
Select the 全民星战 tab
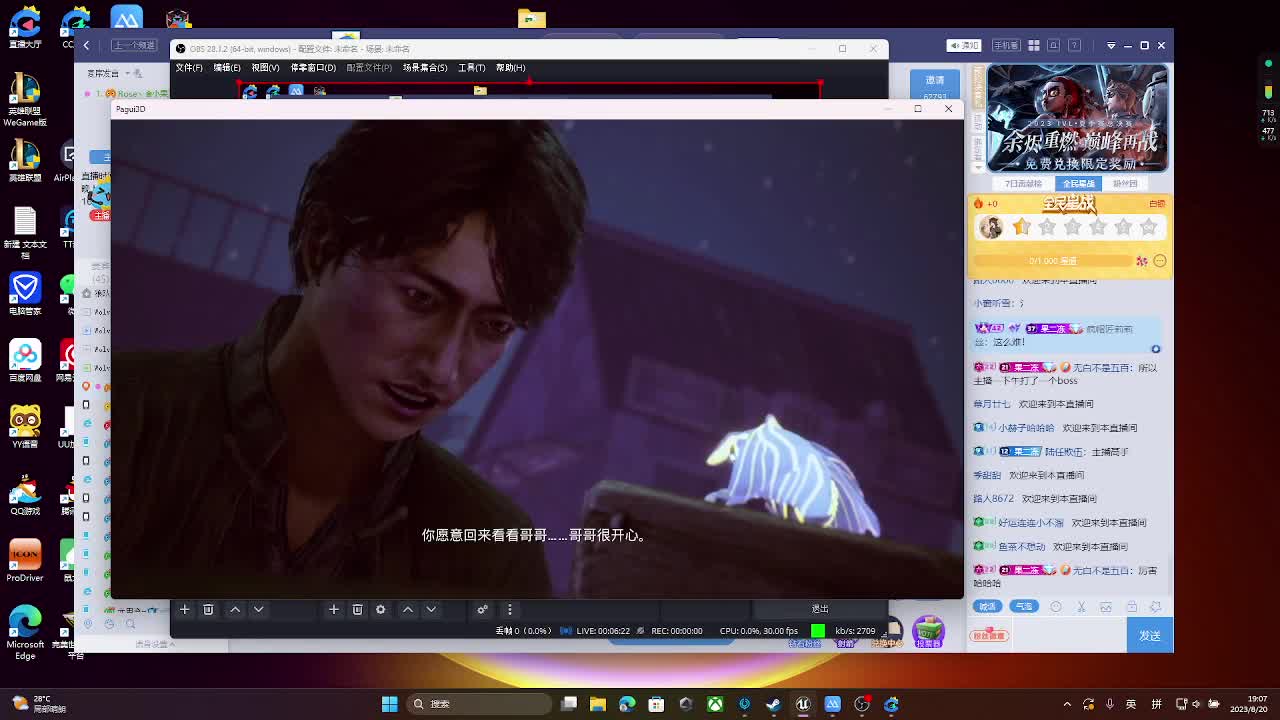(1078, 184)
